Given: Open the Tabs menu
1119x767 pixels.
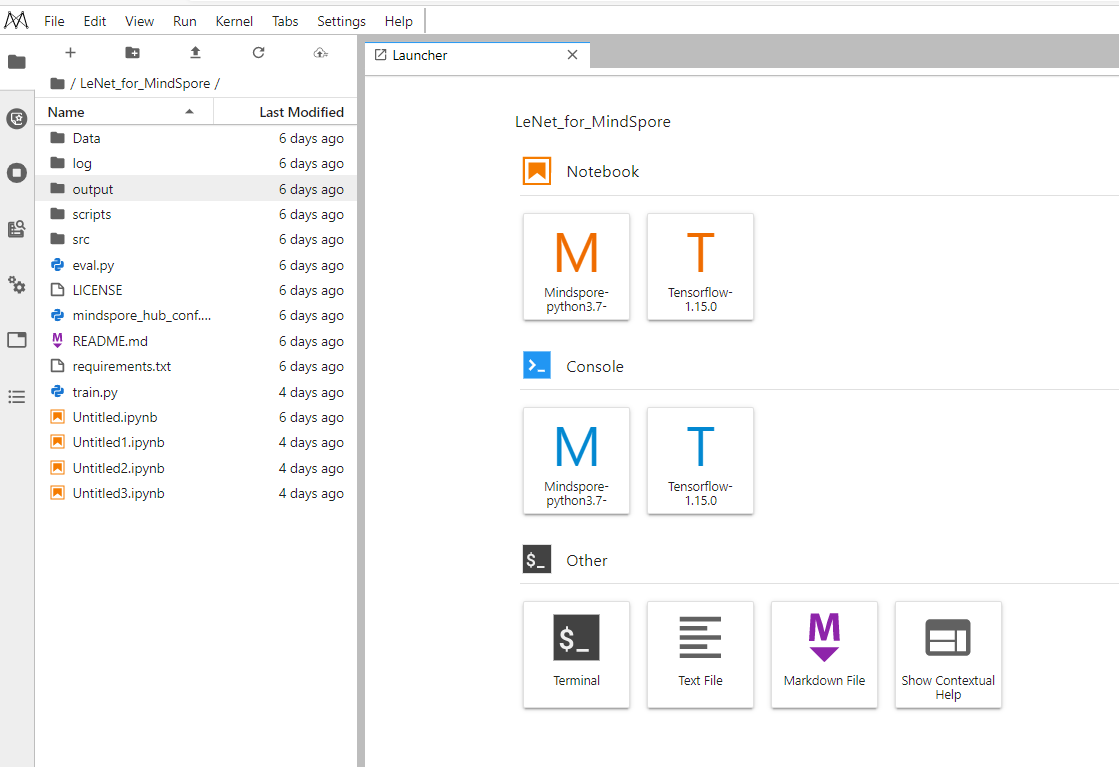Looking at the screenshot, I should pyautogui.click(x=285, y=21).
